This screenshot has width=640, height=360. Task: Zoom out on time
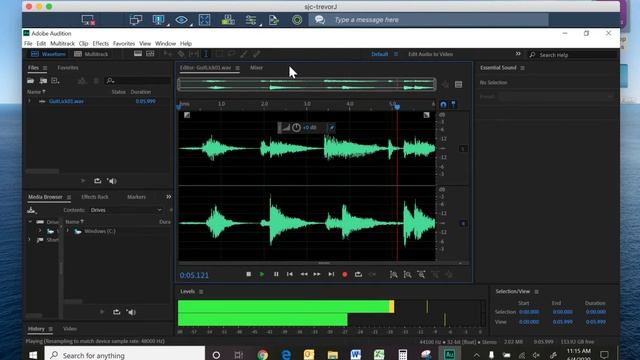[435, 275]
